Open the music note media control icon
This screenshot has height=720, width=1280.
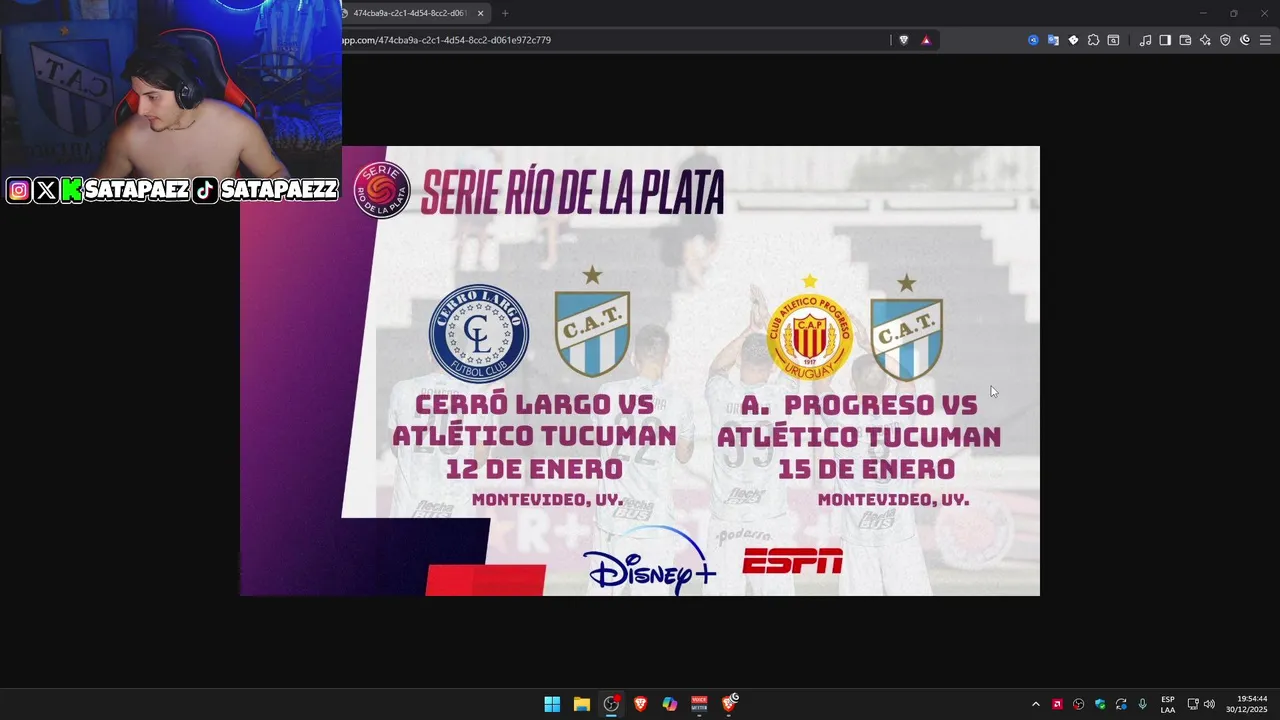tap(1145, 40)
